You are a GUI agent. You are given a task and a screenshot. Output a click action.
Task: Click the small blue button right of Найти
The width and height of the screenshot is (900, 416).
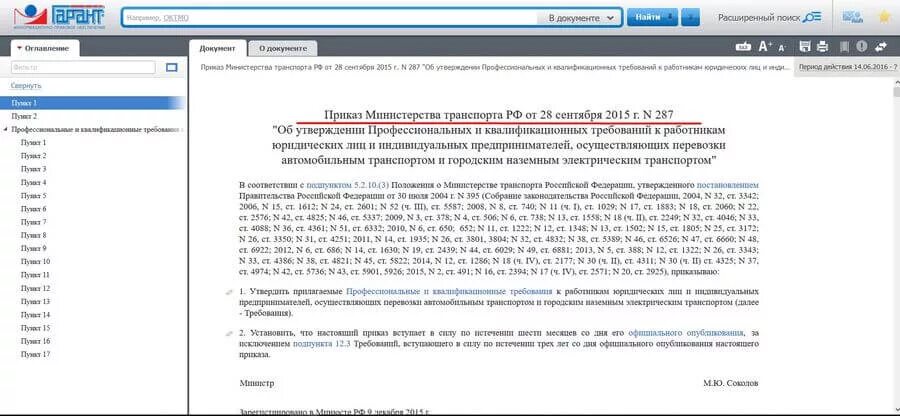click(x=692, y=18)
